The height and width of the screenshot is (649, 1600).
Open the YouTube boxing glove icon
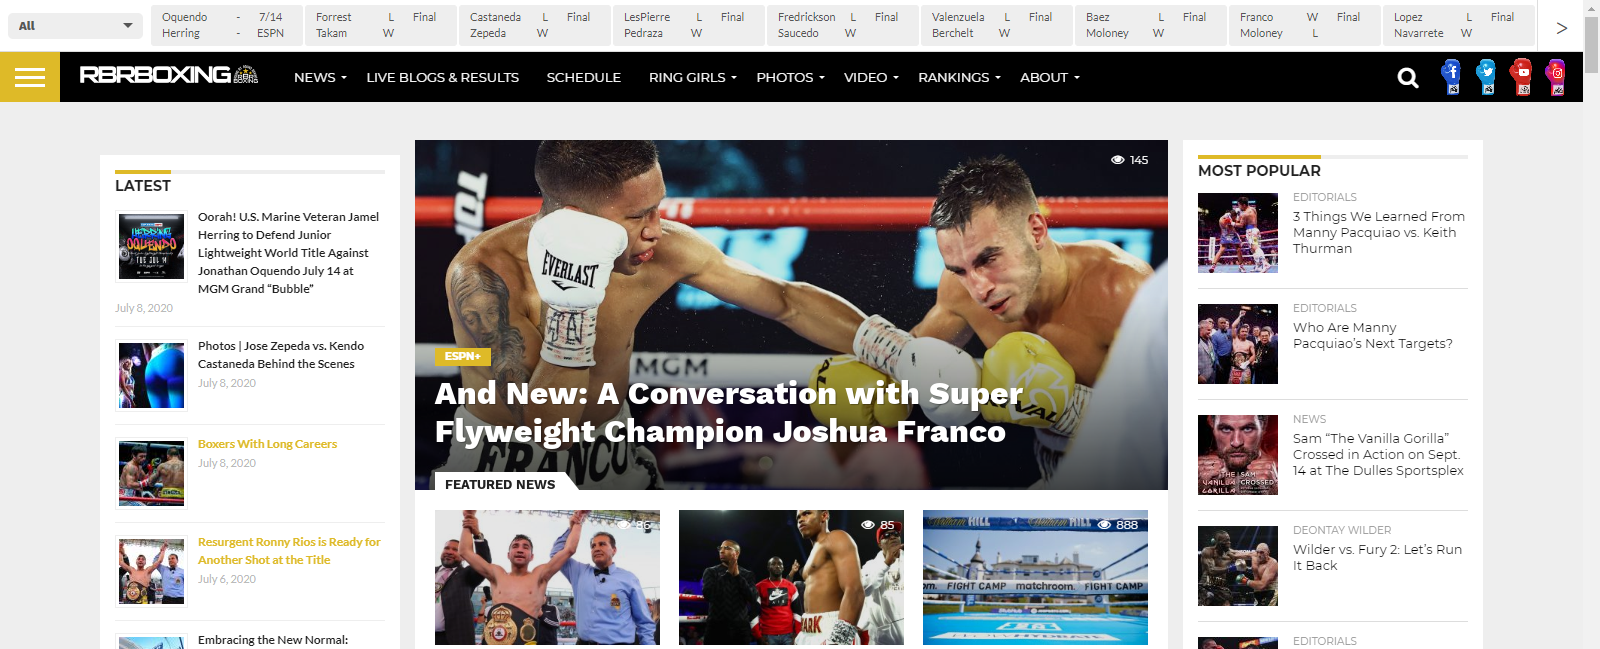click(x=1522, y=77)
